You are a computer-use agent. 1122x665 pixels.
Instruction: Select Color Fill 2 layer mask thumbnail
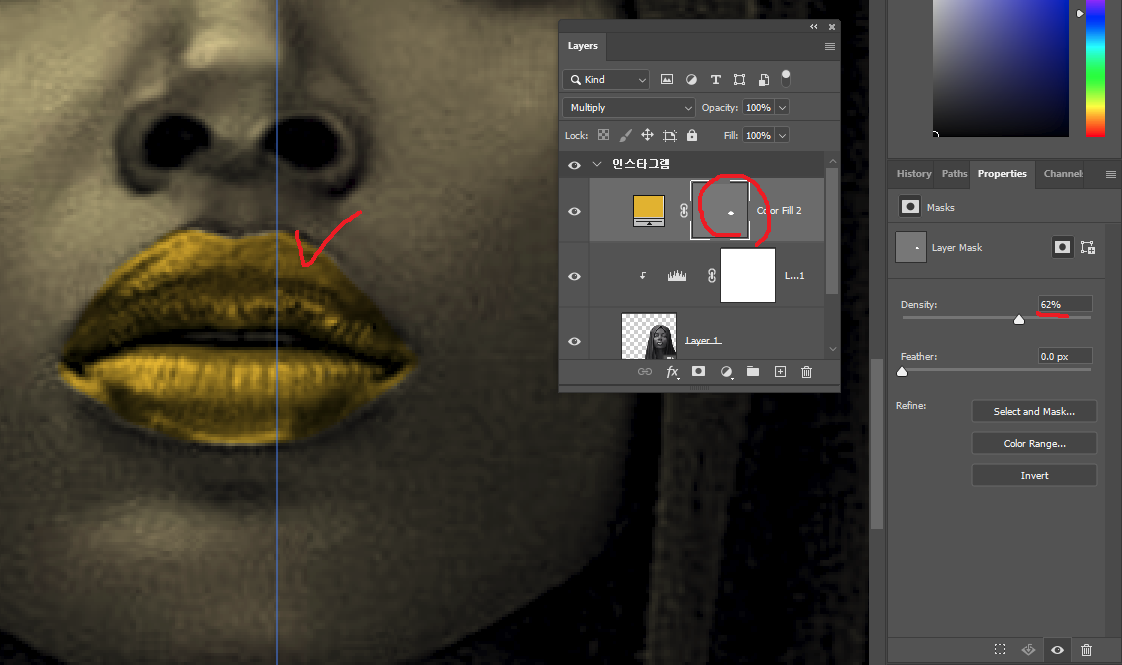(x=720, y=210)
